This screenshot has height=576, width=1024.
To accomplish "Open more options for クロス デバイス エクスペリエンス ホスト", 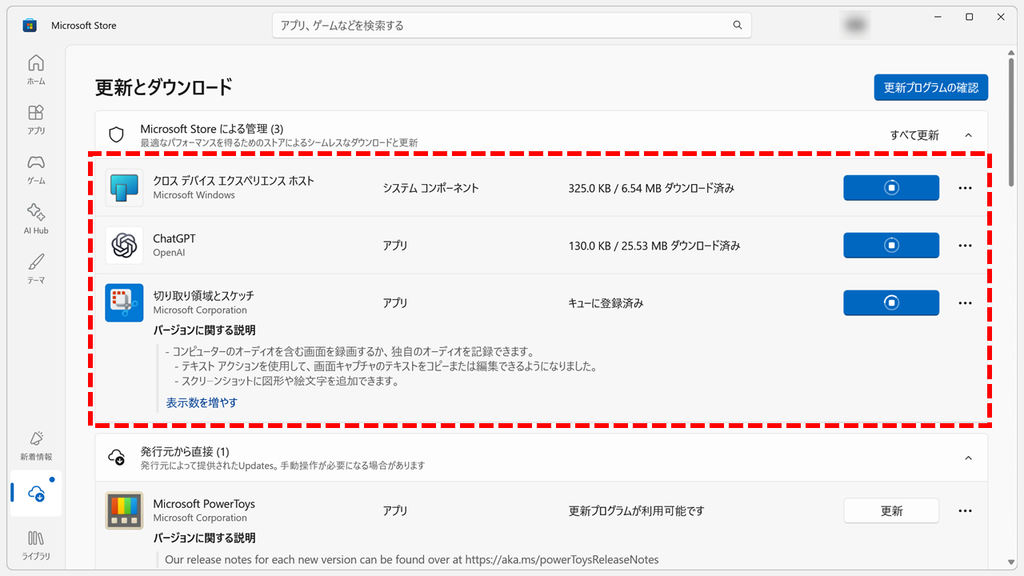I will [965, 188].
